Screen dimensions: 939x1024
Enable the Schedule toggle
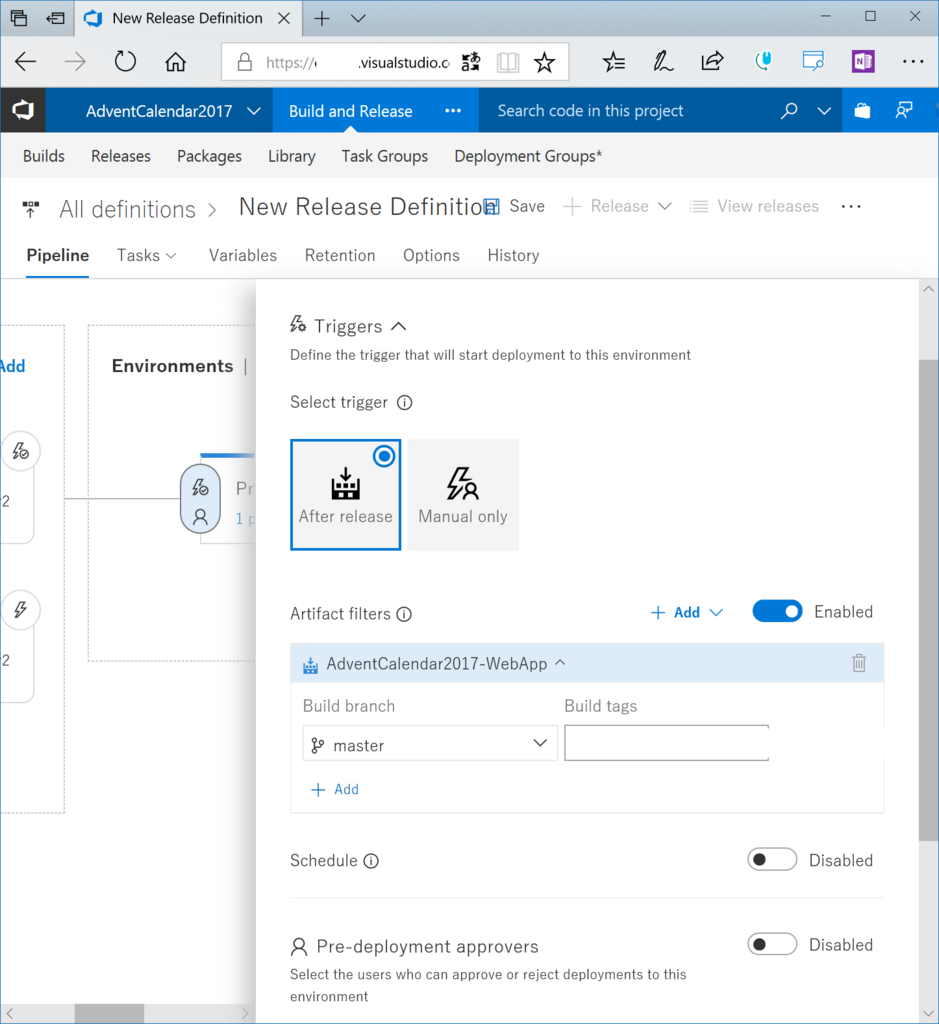[772, 859]
